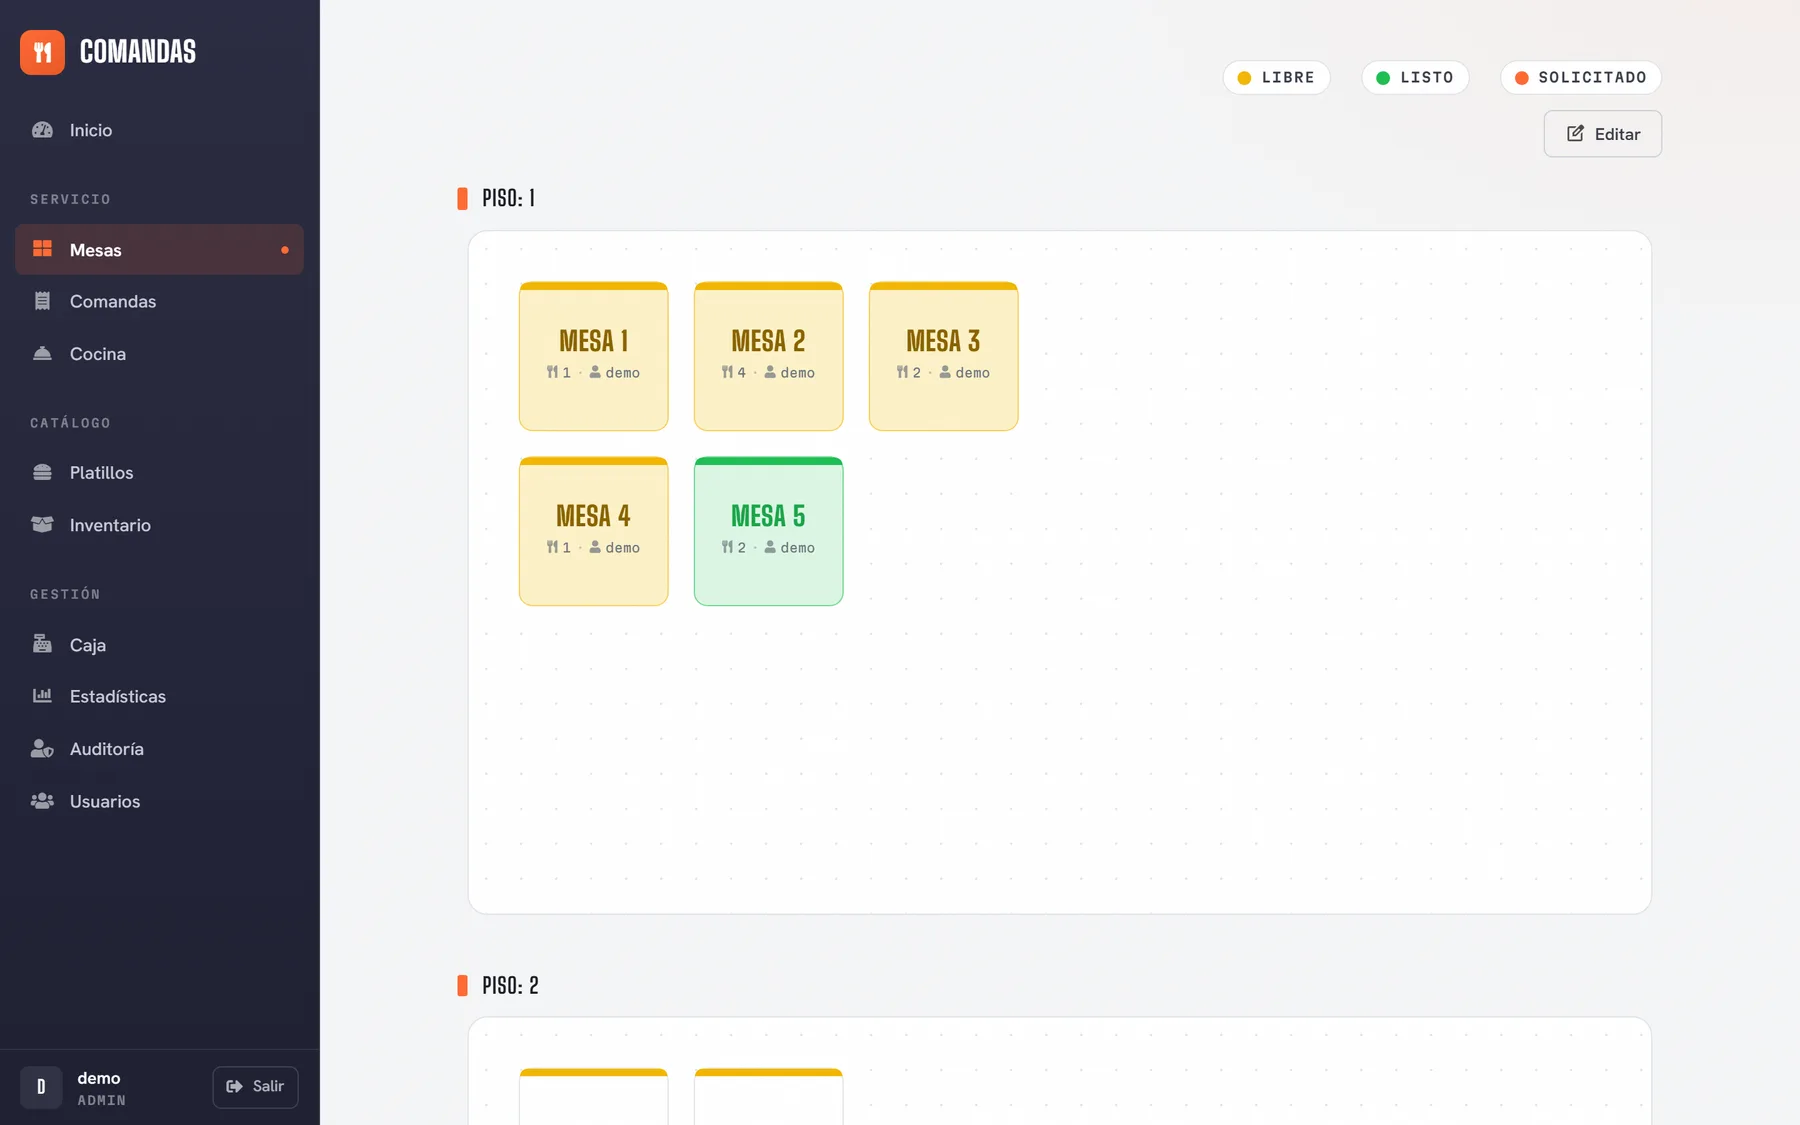The width and height of the screenshot is (1800, 1125).
Task: Click the demo user avatar letter D
Action: click(41, 1087)
